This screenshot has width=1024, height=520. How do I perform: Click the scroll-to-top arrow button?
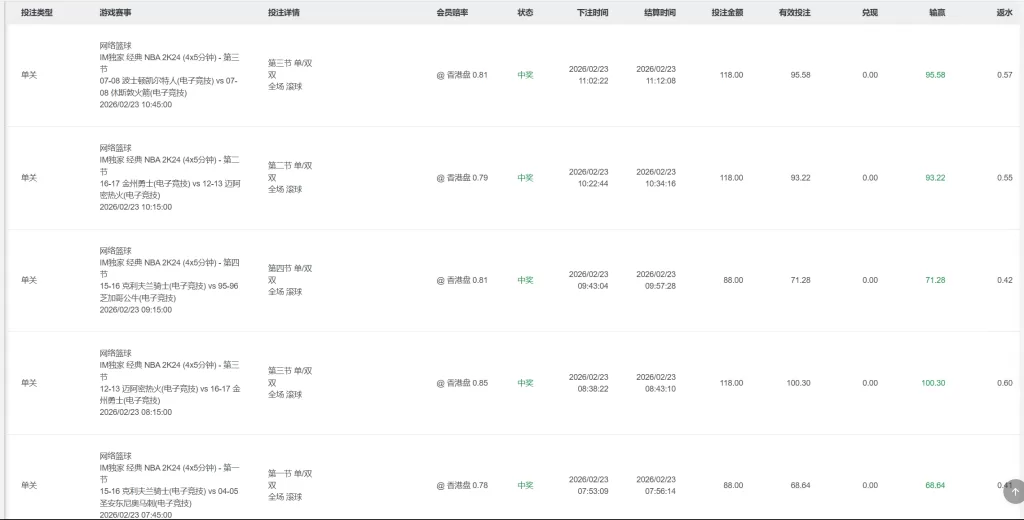tap(1014, 492)
